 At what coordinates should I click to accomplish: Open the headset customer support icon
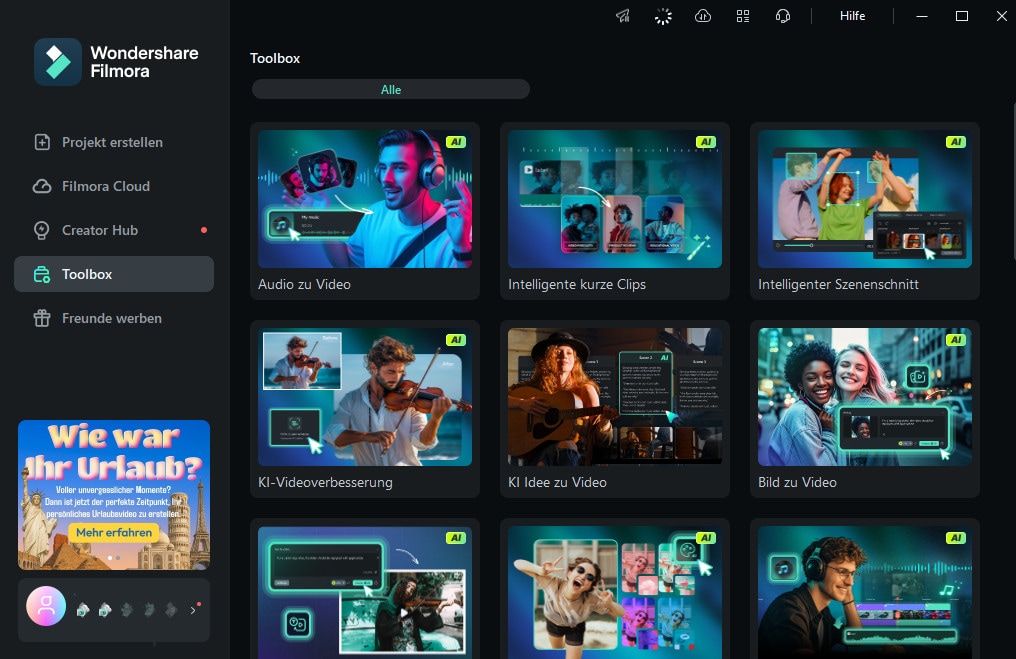pos(783,16)
